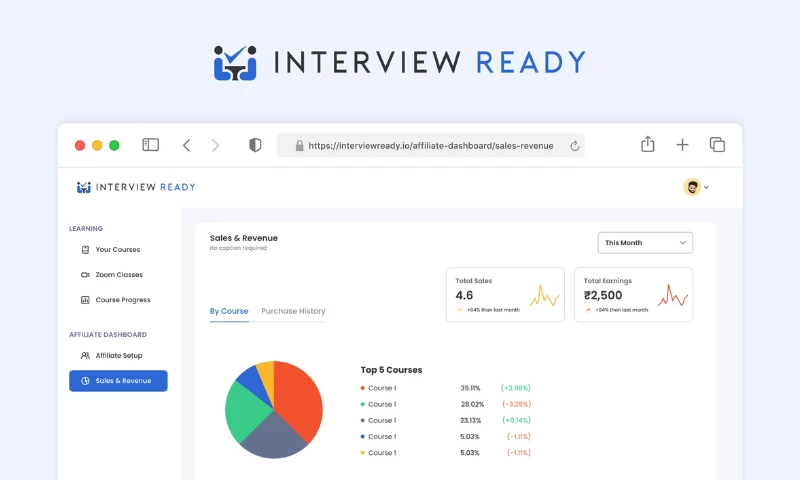Go back using the browser back arrow
800x480 pixels.
186,145
